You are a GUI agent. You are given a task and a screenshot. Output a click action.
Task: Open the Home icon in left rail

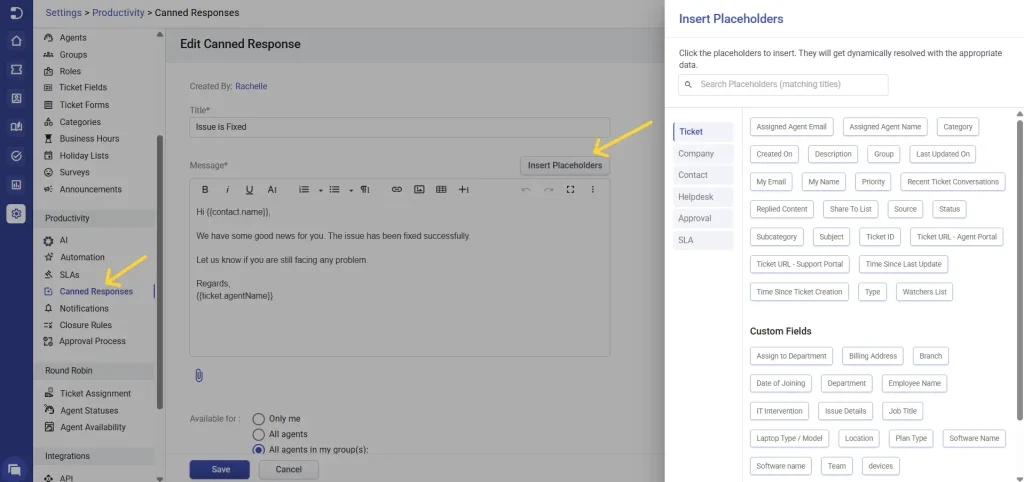[x=16, y=41]
